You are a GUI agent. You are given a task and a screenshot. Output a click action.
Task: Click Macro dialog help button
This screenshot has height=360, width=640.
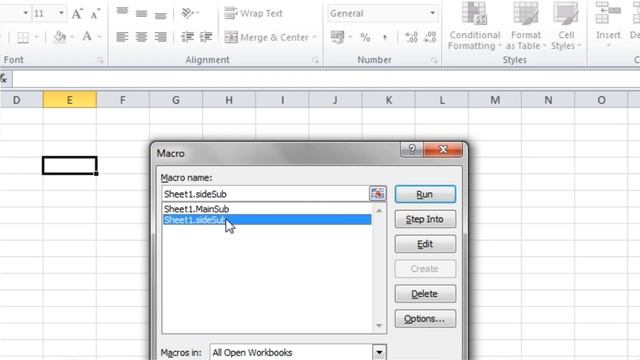pos(412,150)
